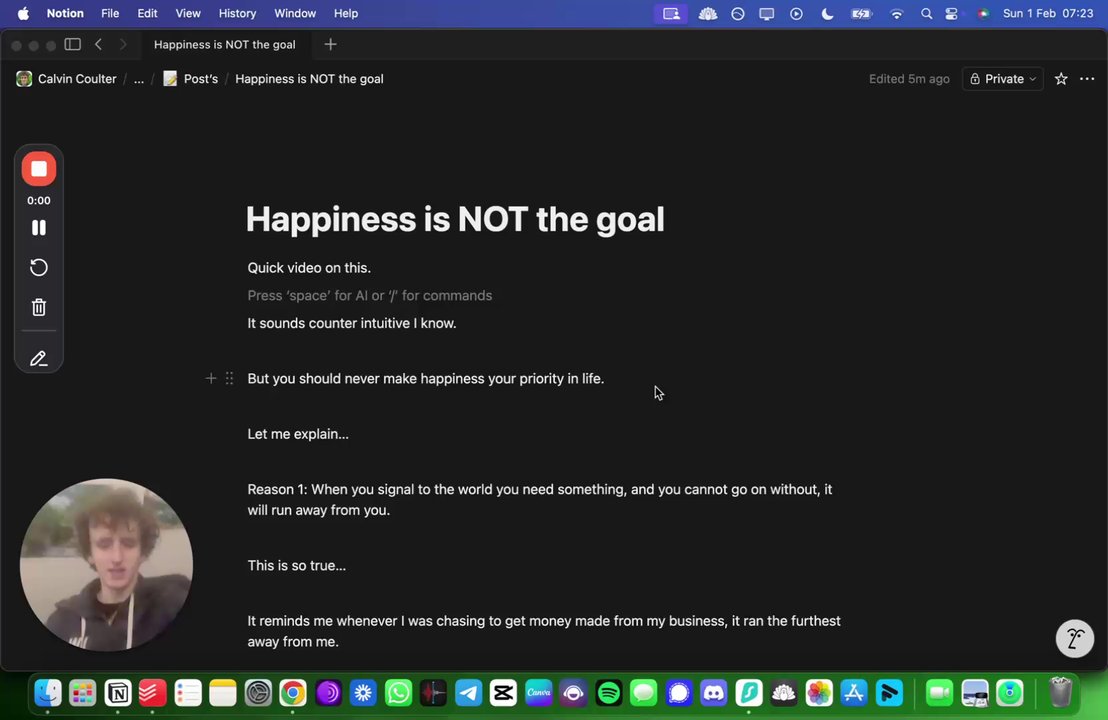Viewport: 1108px width, 720px height.
Task: Open Launchpad from the dock
Action: tap(83, 693)
